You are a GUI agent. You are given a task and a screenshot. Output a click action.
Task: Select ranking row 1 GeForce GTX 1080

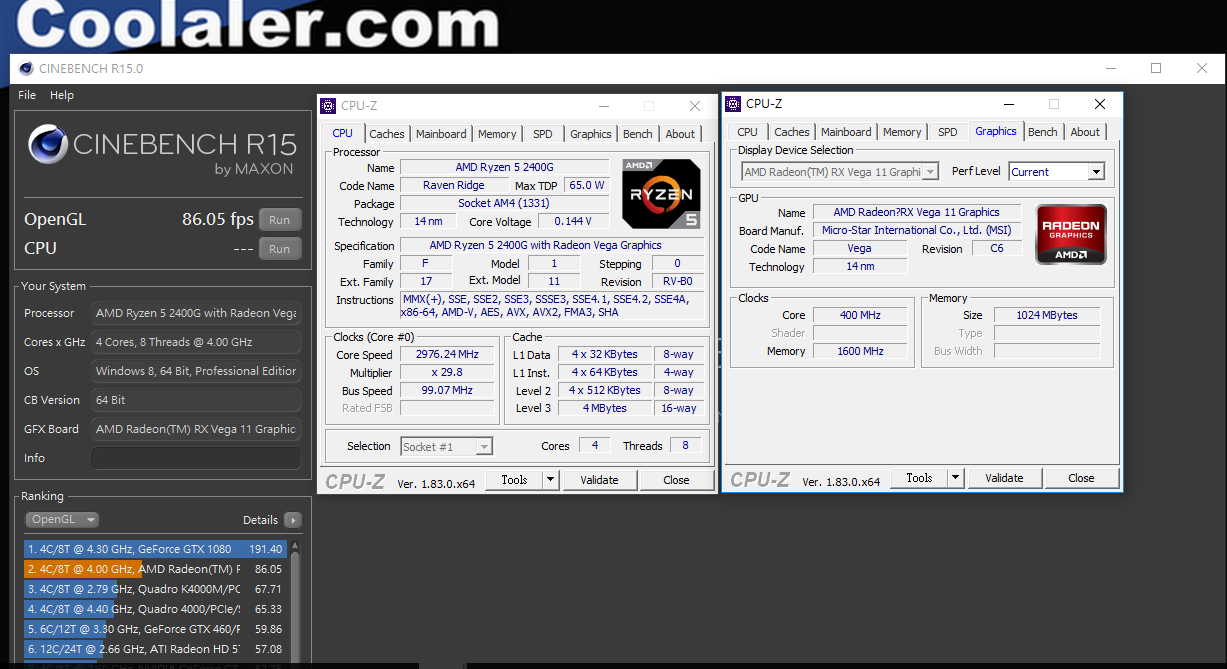(155, 549)
